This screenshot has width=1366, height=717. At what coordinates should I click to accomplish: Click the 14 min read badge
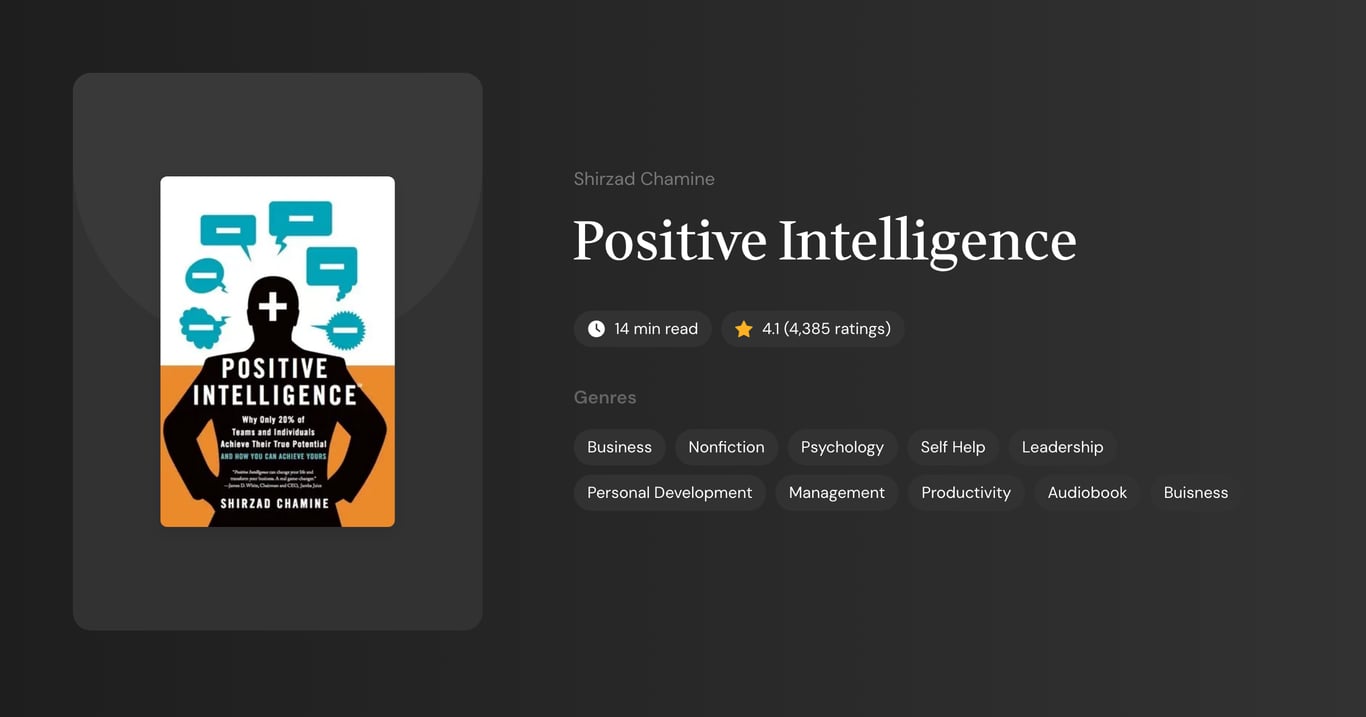pyautogui.click(x=642, y=328)
